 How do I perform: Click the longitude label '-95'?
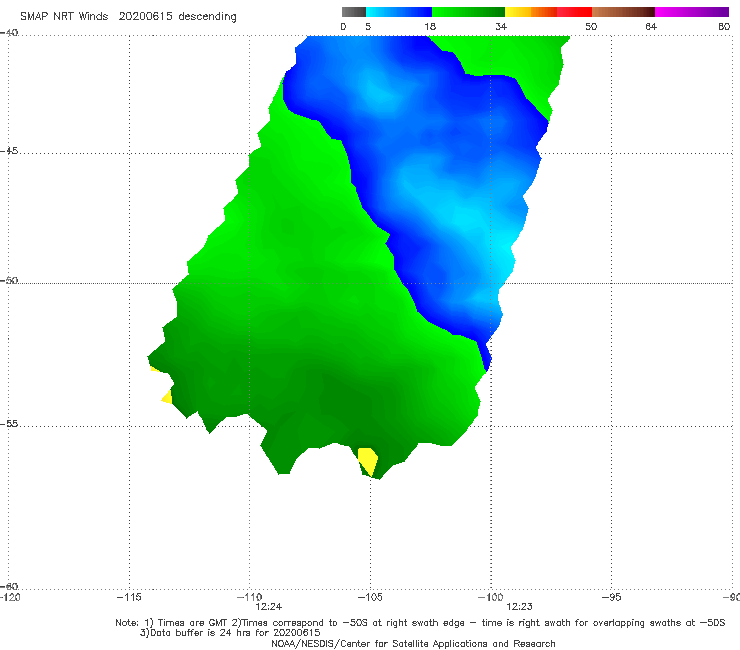tap(612, 597)
